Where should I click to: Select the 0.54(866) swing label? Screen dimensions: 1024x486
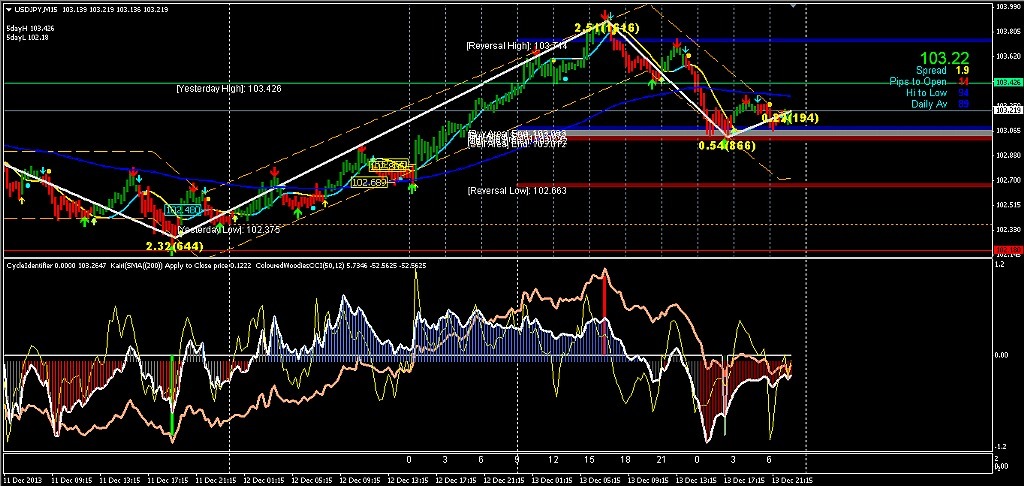pyautogui.click(x=728, y=146)
